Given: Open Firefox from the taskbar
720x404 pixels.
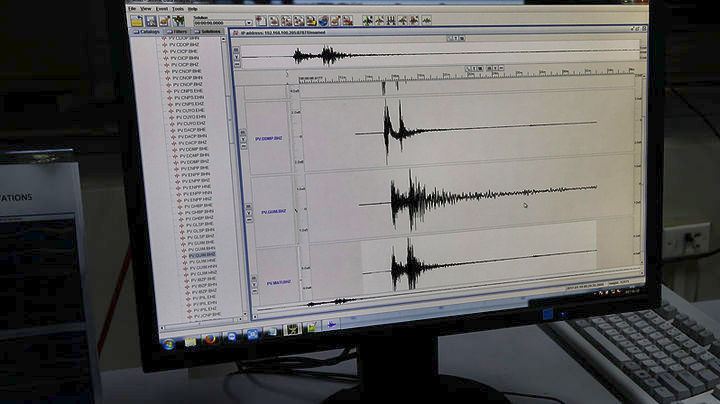Looking at the screenshot, I should (x=211, y=339).
